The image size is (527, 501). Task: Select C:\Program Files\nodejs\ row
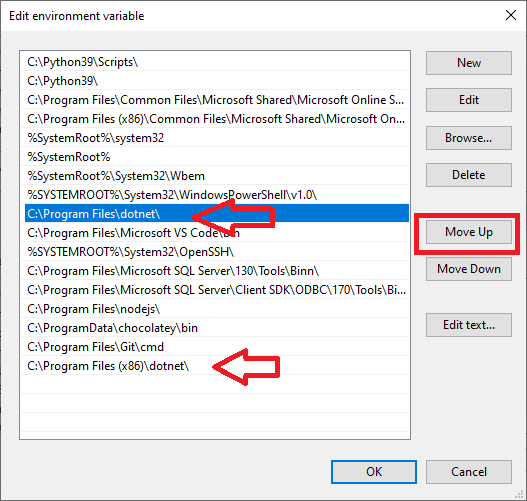[215, 308]
